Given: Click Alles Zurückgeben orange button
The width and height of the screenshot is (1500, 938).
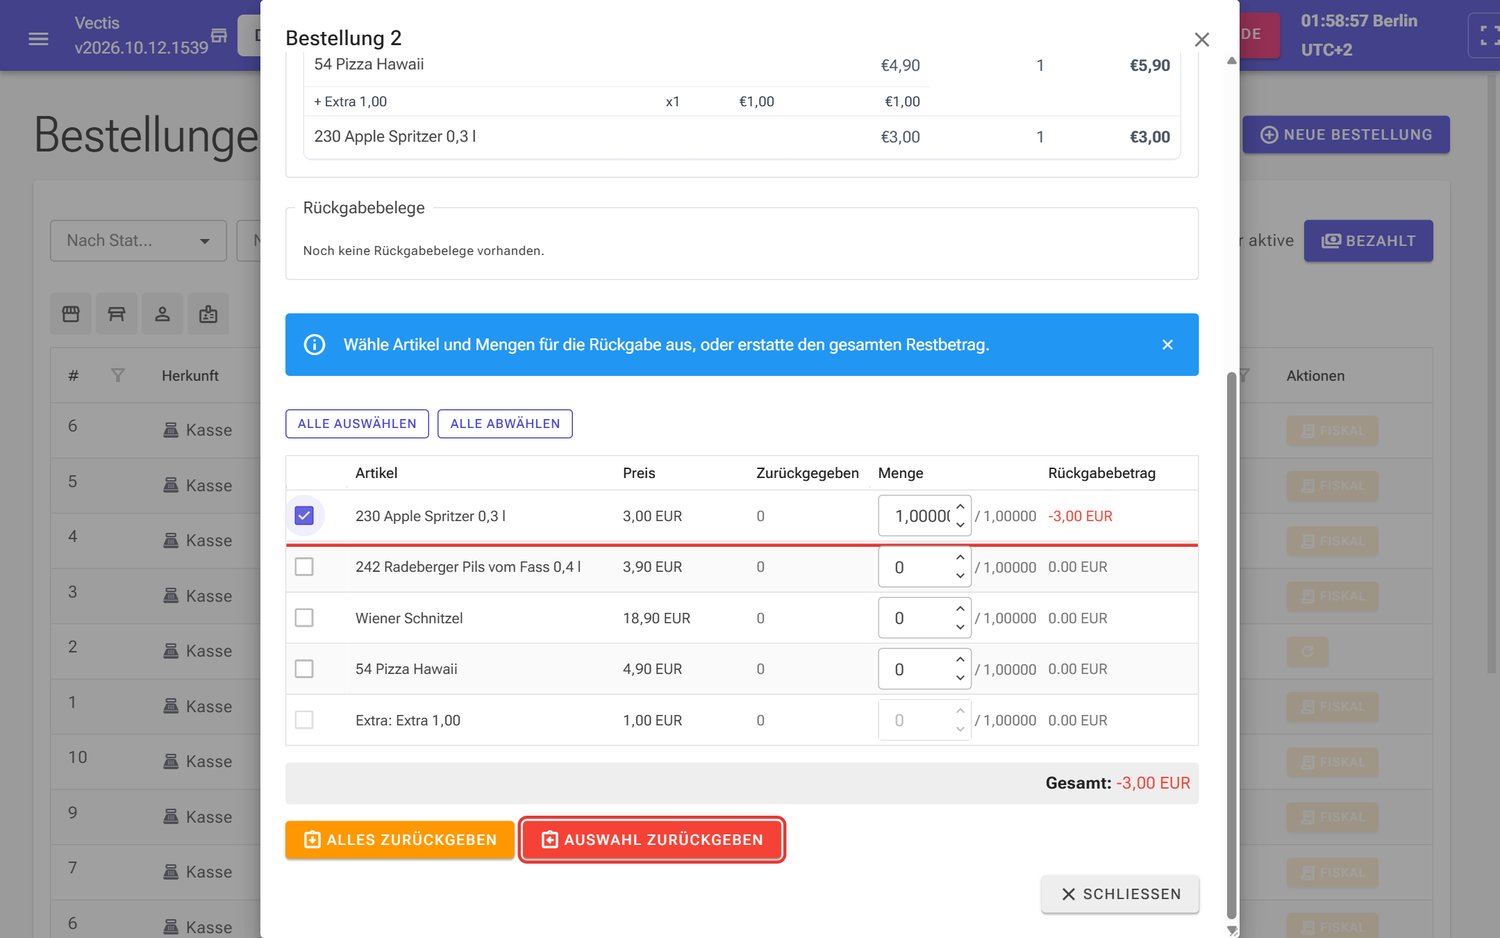Looking at the screenshot, I should pyautogui.click(x=400, y=840).
